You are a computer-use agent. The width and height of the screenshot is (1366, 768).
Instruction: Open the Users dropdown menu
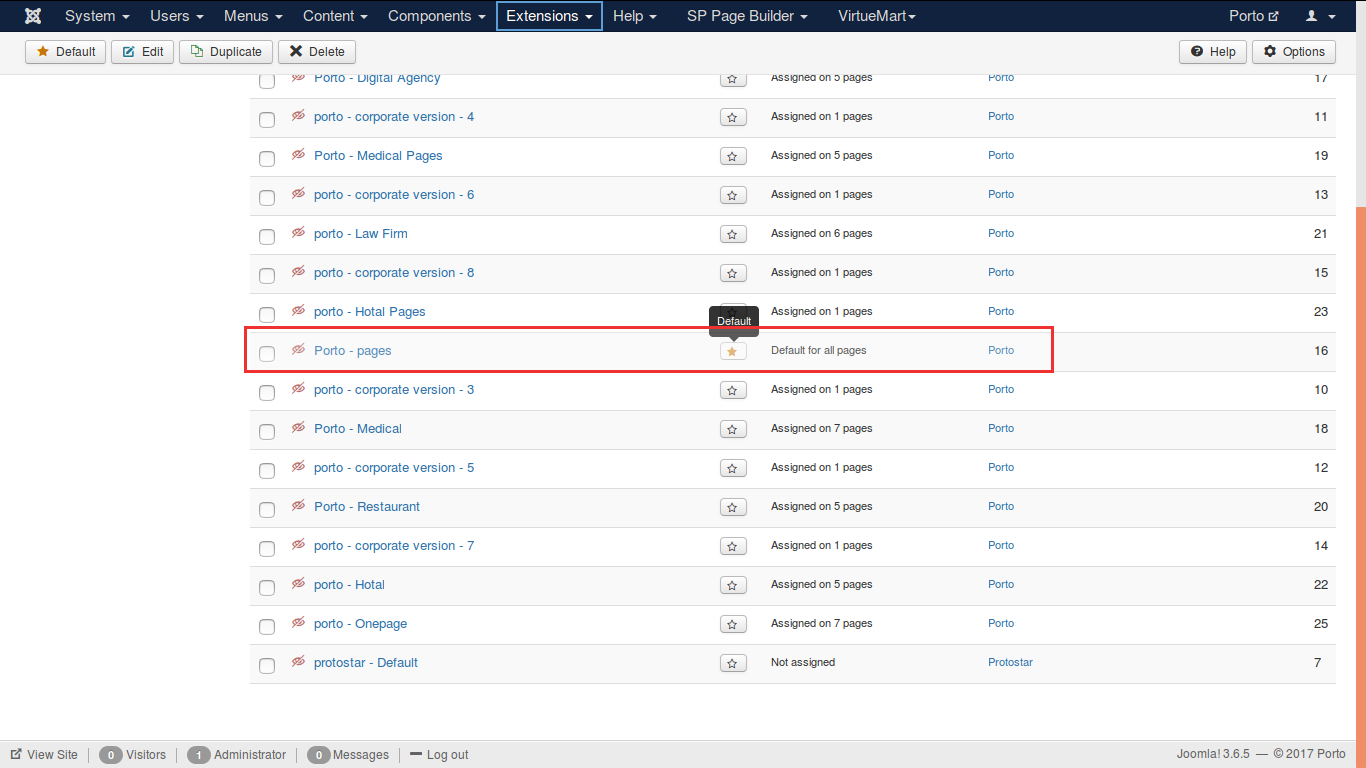pos(177,16)
